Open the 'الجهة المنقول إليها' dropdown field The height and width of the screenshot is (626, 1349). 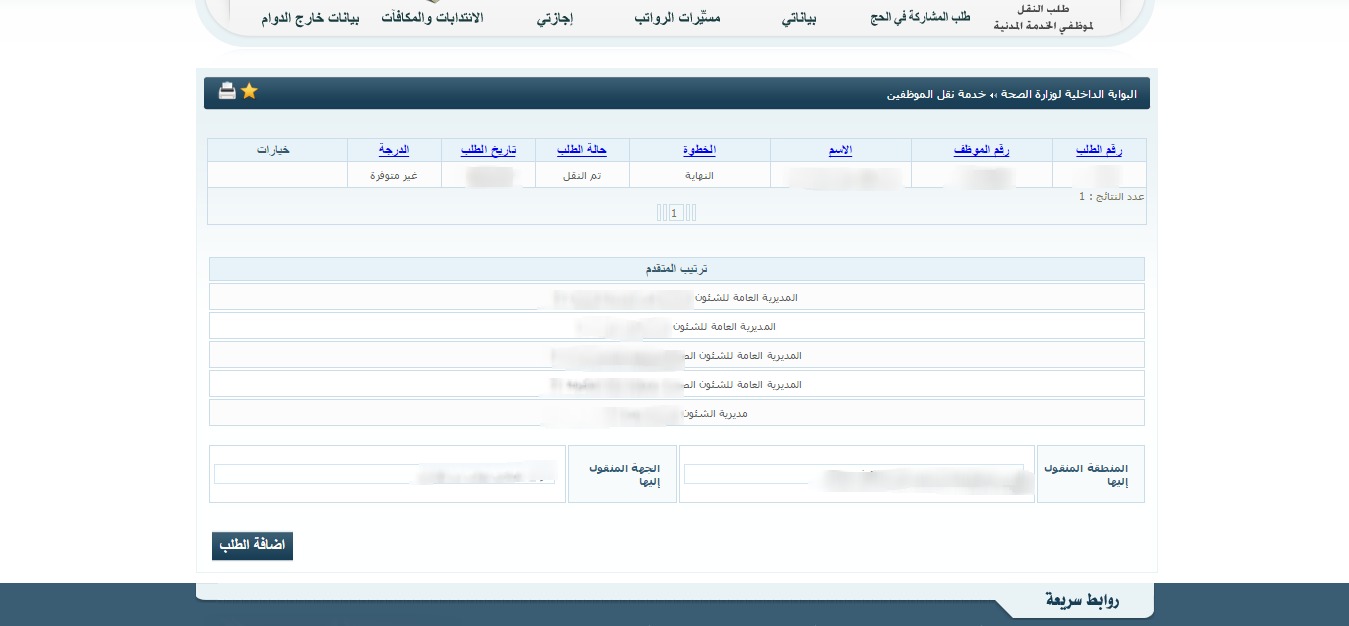[385, 474]
